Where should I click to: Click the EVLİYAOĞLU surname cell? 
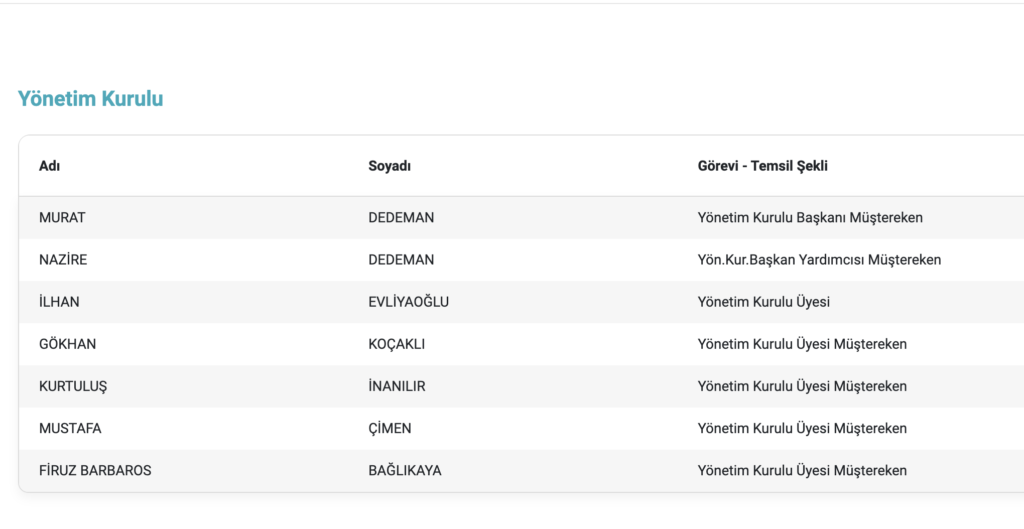[x=408, y=302]
